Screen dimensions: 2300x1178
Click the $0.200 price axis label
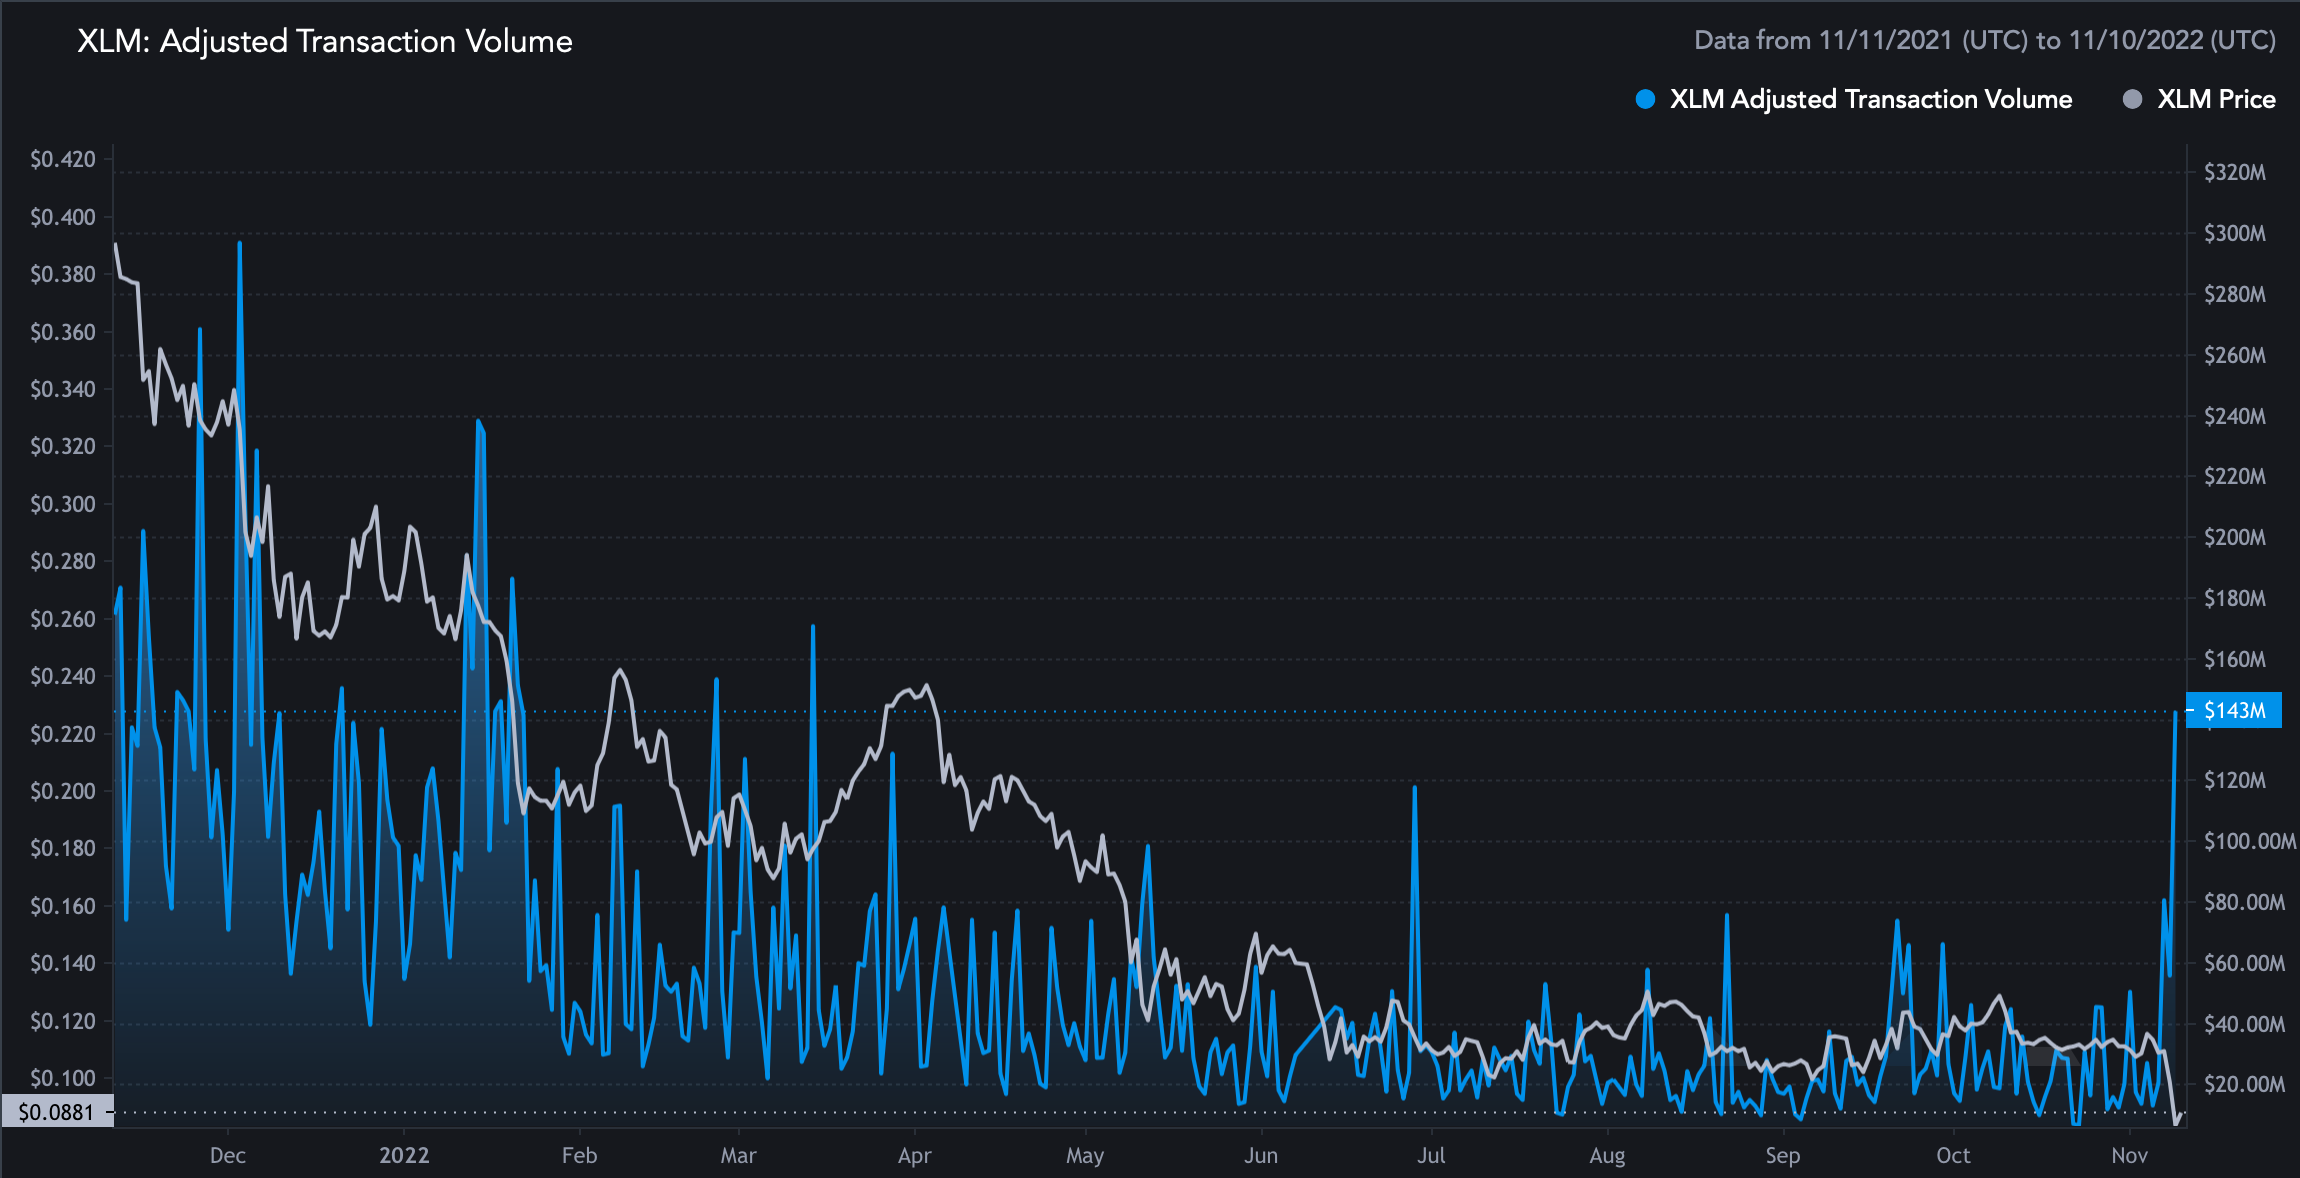point(63,791)
